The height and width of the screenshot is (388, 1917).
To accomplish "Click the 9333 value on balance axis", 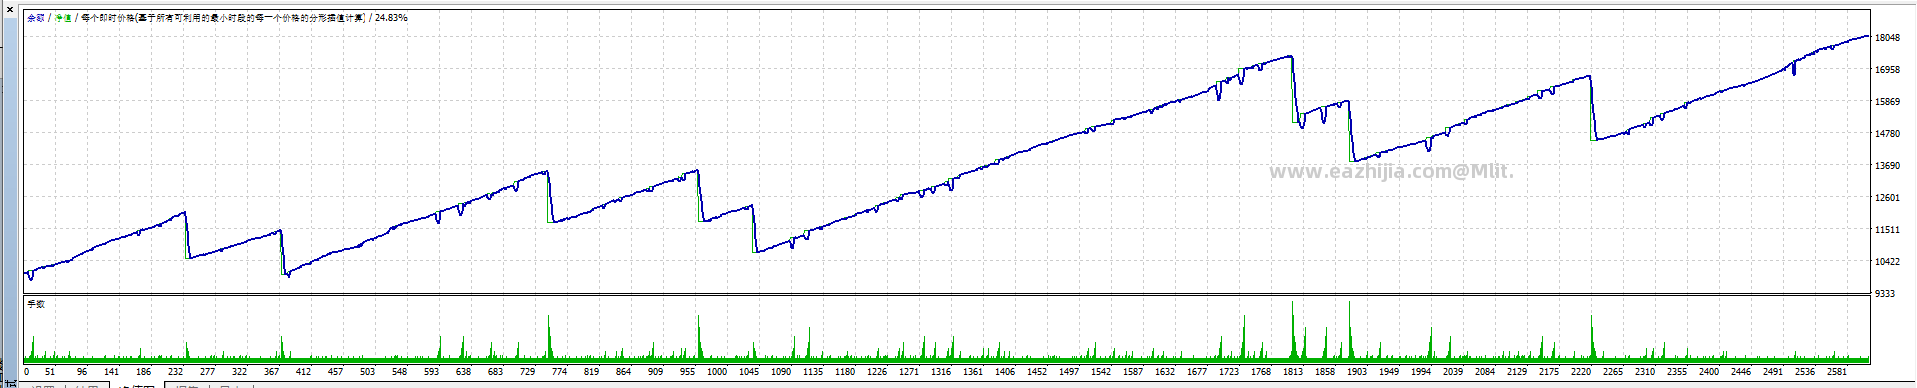I will (1884, 294).
